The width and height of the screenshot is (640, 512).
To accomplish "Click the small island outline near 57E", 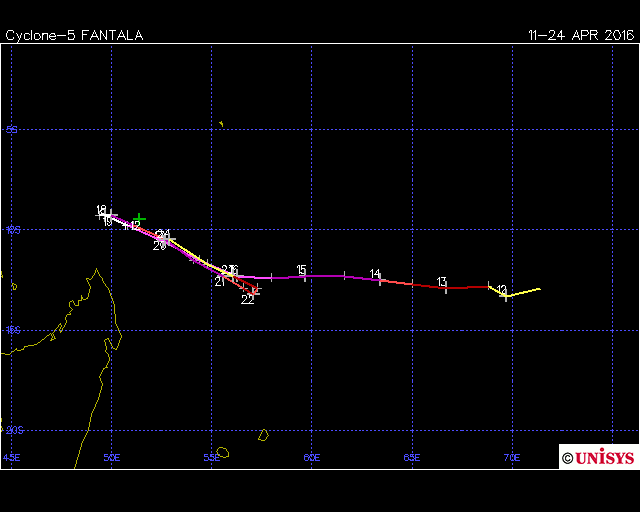I will tap(263, 435).
